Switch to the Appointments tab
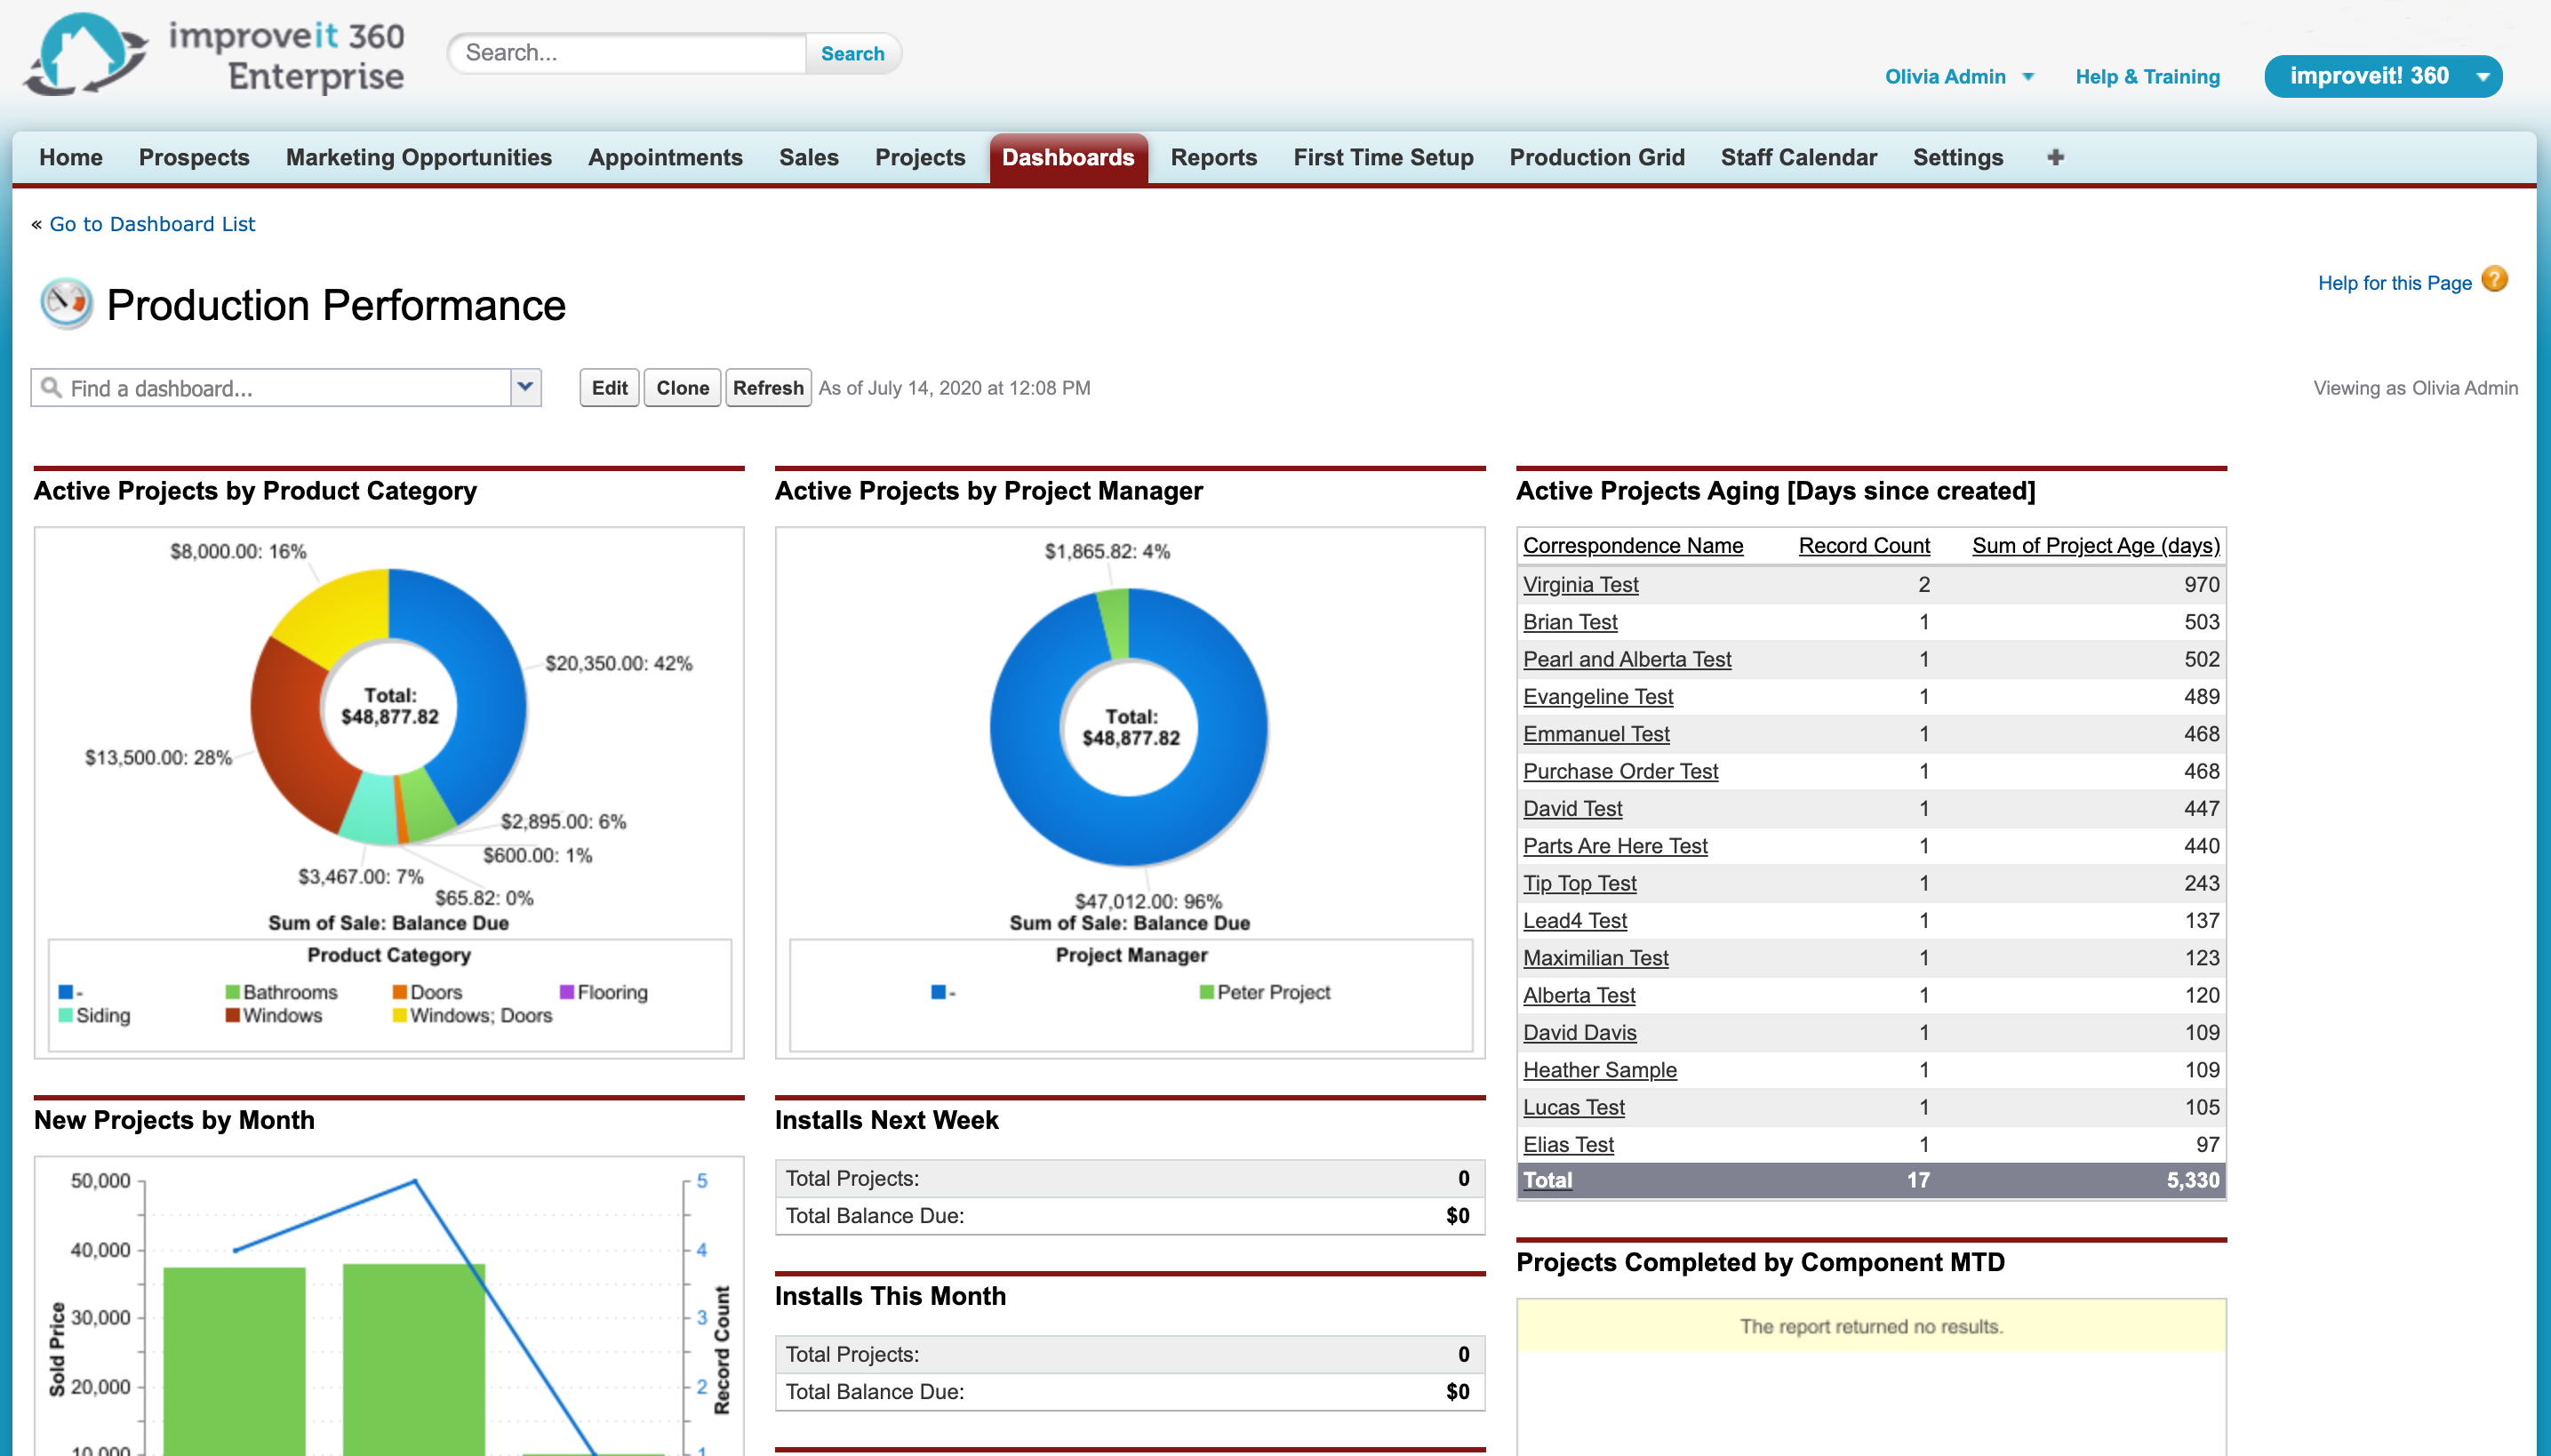 coord(665,157)
